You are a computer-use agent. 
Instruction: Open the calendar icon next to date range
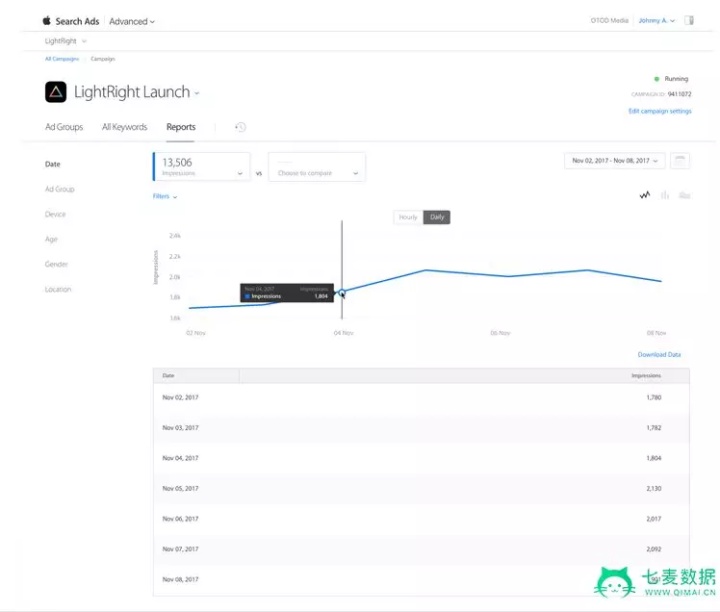680,160
